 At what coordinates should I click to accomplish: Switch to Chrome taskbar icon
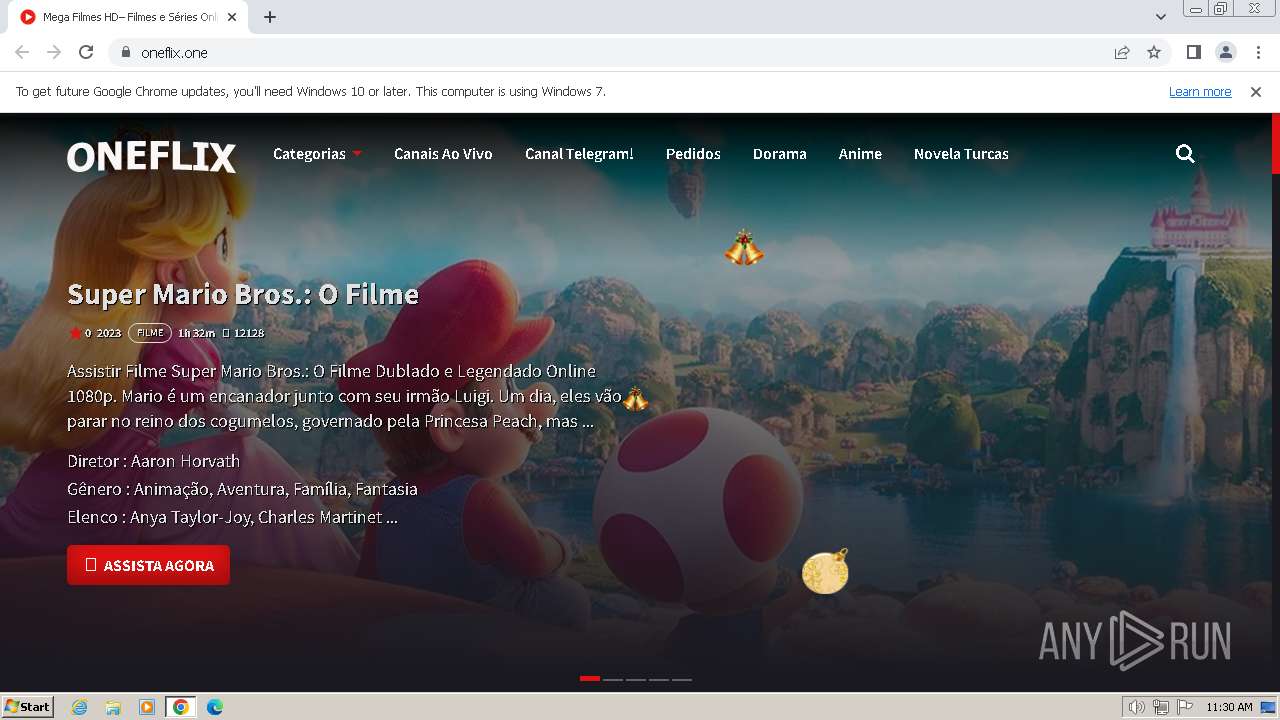[x=180, y=707]
